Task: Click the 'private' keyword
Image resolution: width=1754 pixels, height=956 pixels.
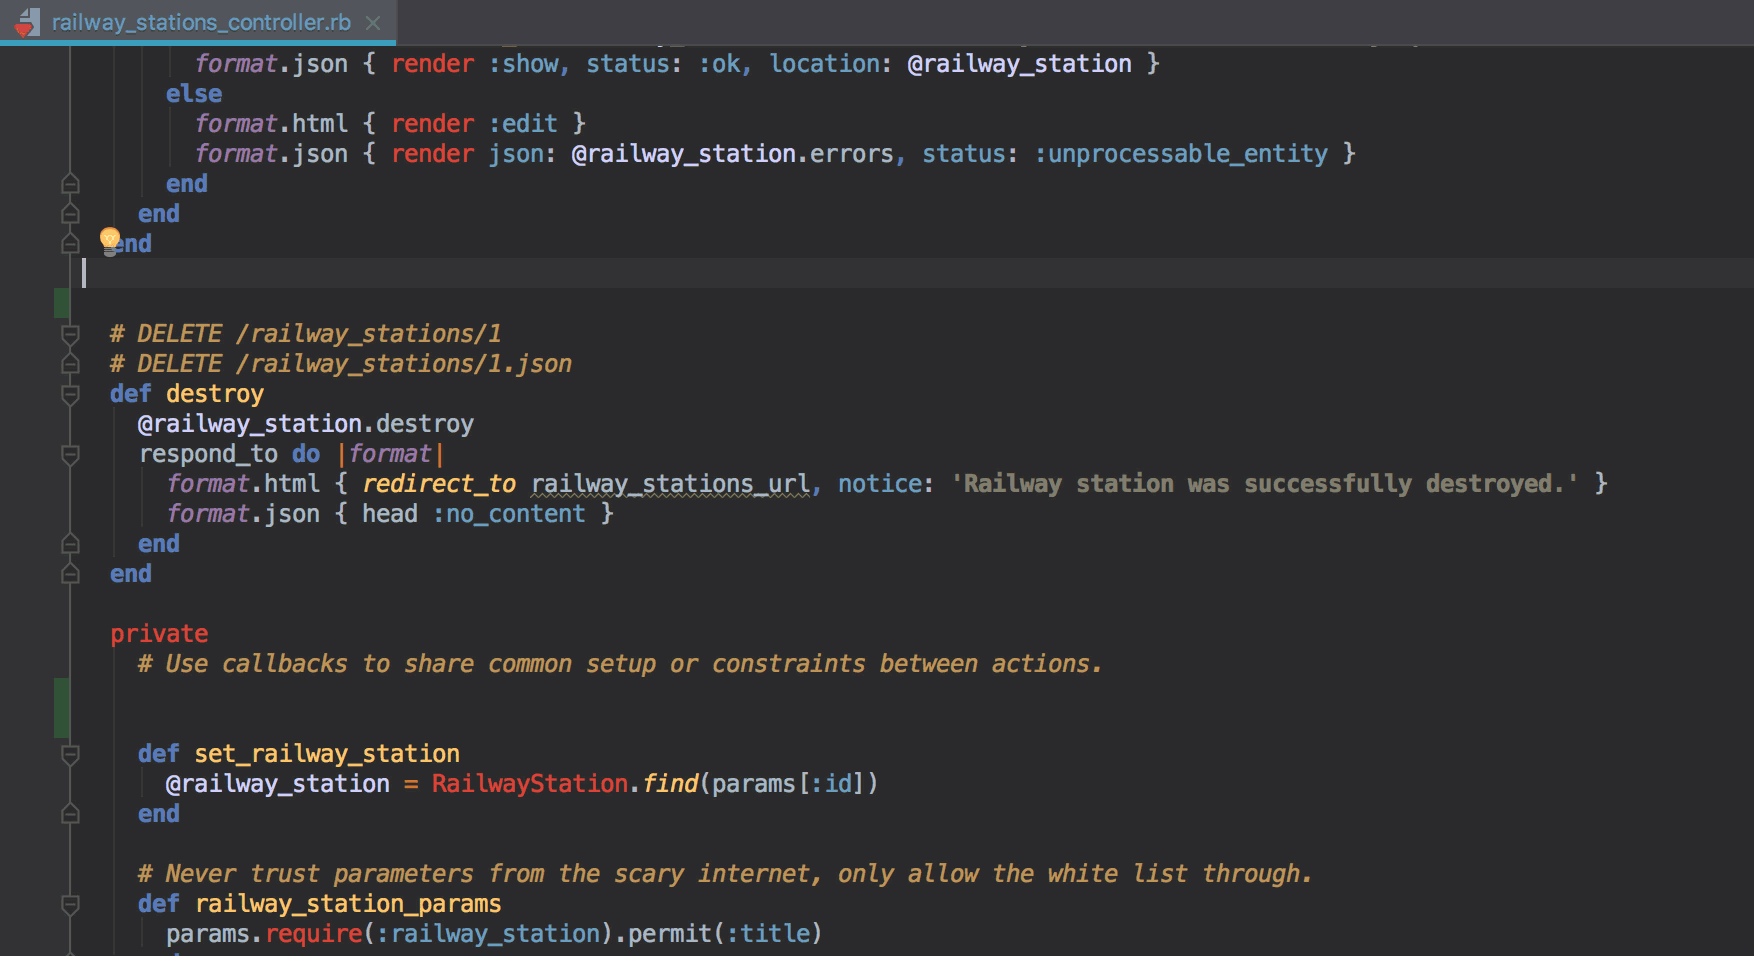Action: tap(159, 634)
